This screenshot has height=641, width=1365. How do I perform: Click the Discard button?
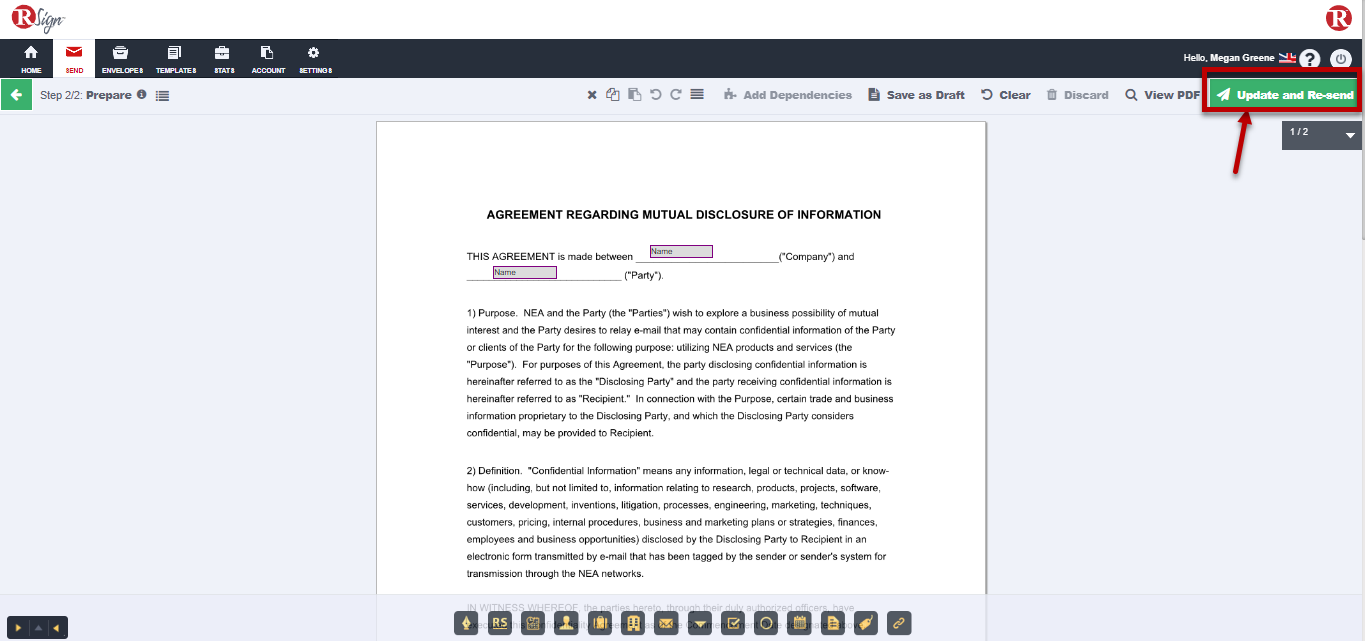(1077, 95)
